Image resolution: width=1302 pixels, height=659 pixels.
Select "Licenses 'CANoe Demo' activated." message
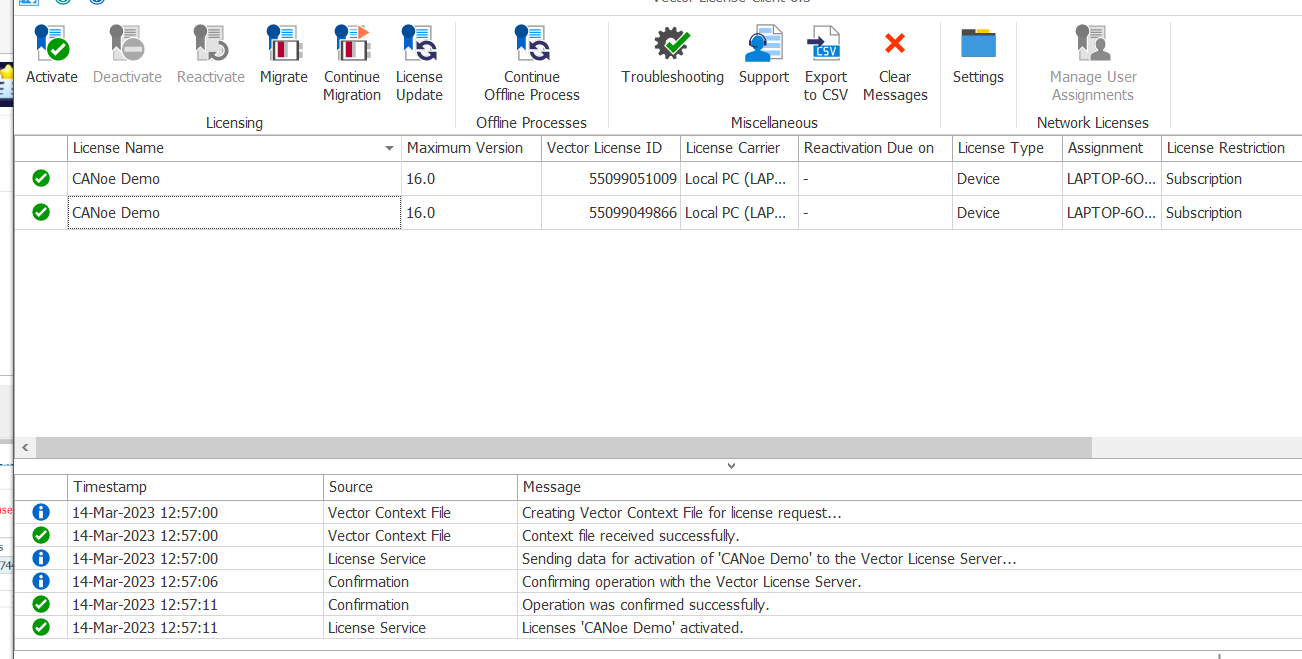point(633,628)
